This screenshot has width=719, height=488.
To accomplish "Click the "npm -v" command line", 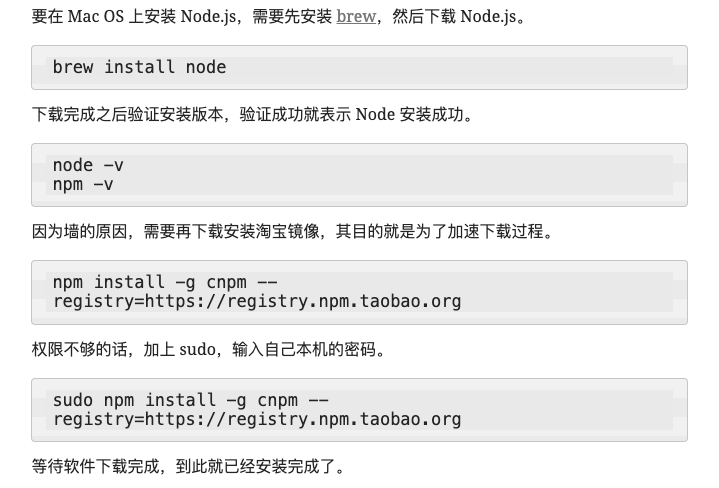I will coord(83,184).
